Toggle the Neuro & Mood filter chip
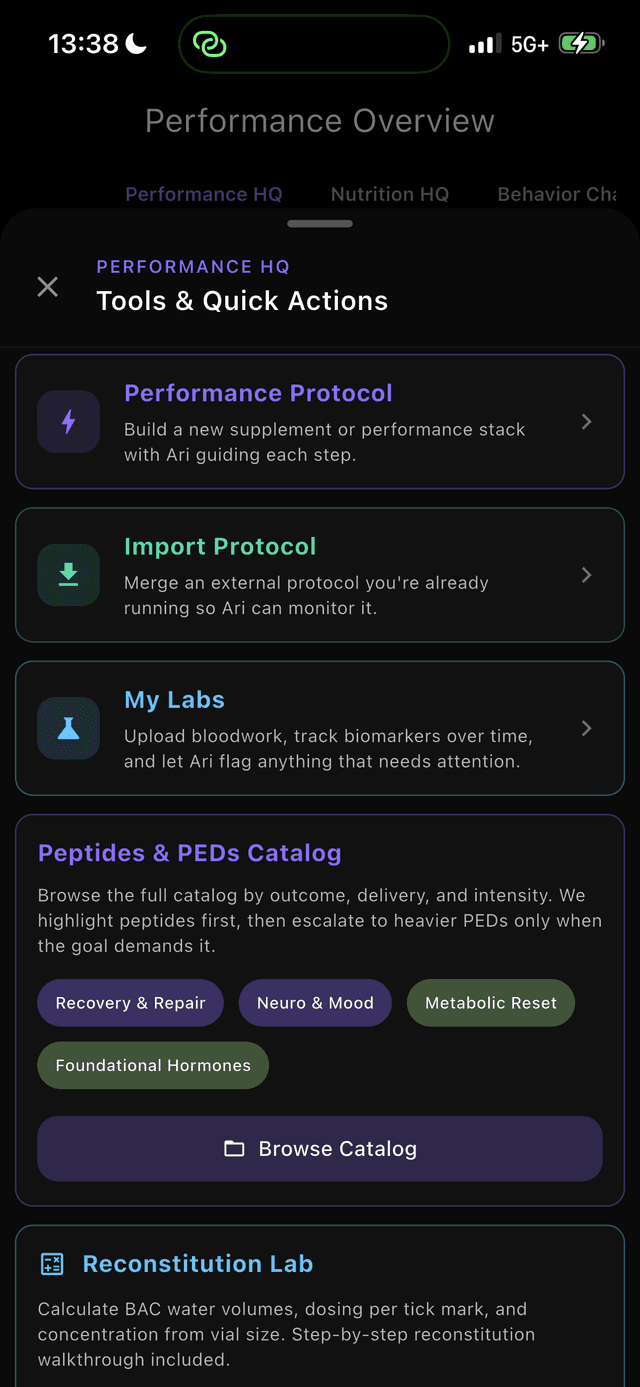Image resolution: width=640 pixels, height=1387 pixels. point(315,1003)
